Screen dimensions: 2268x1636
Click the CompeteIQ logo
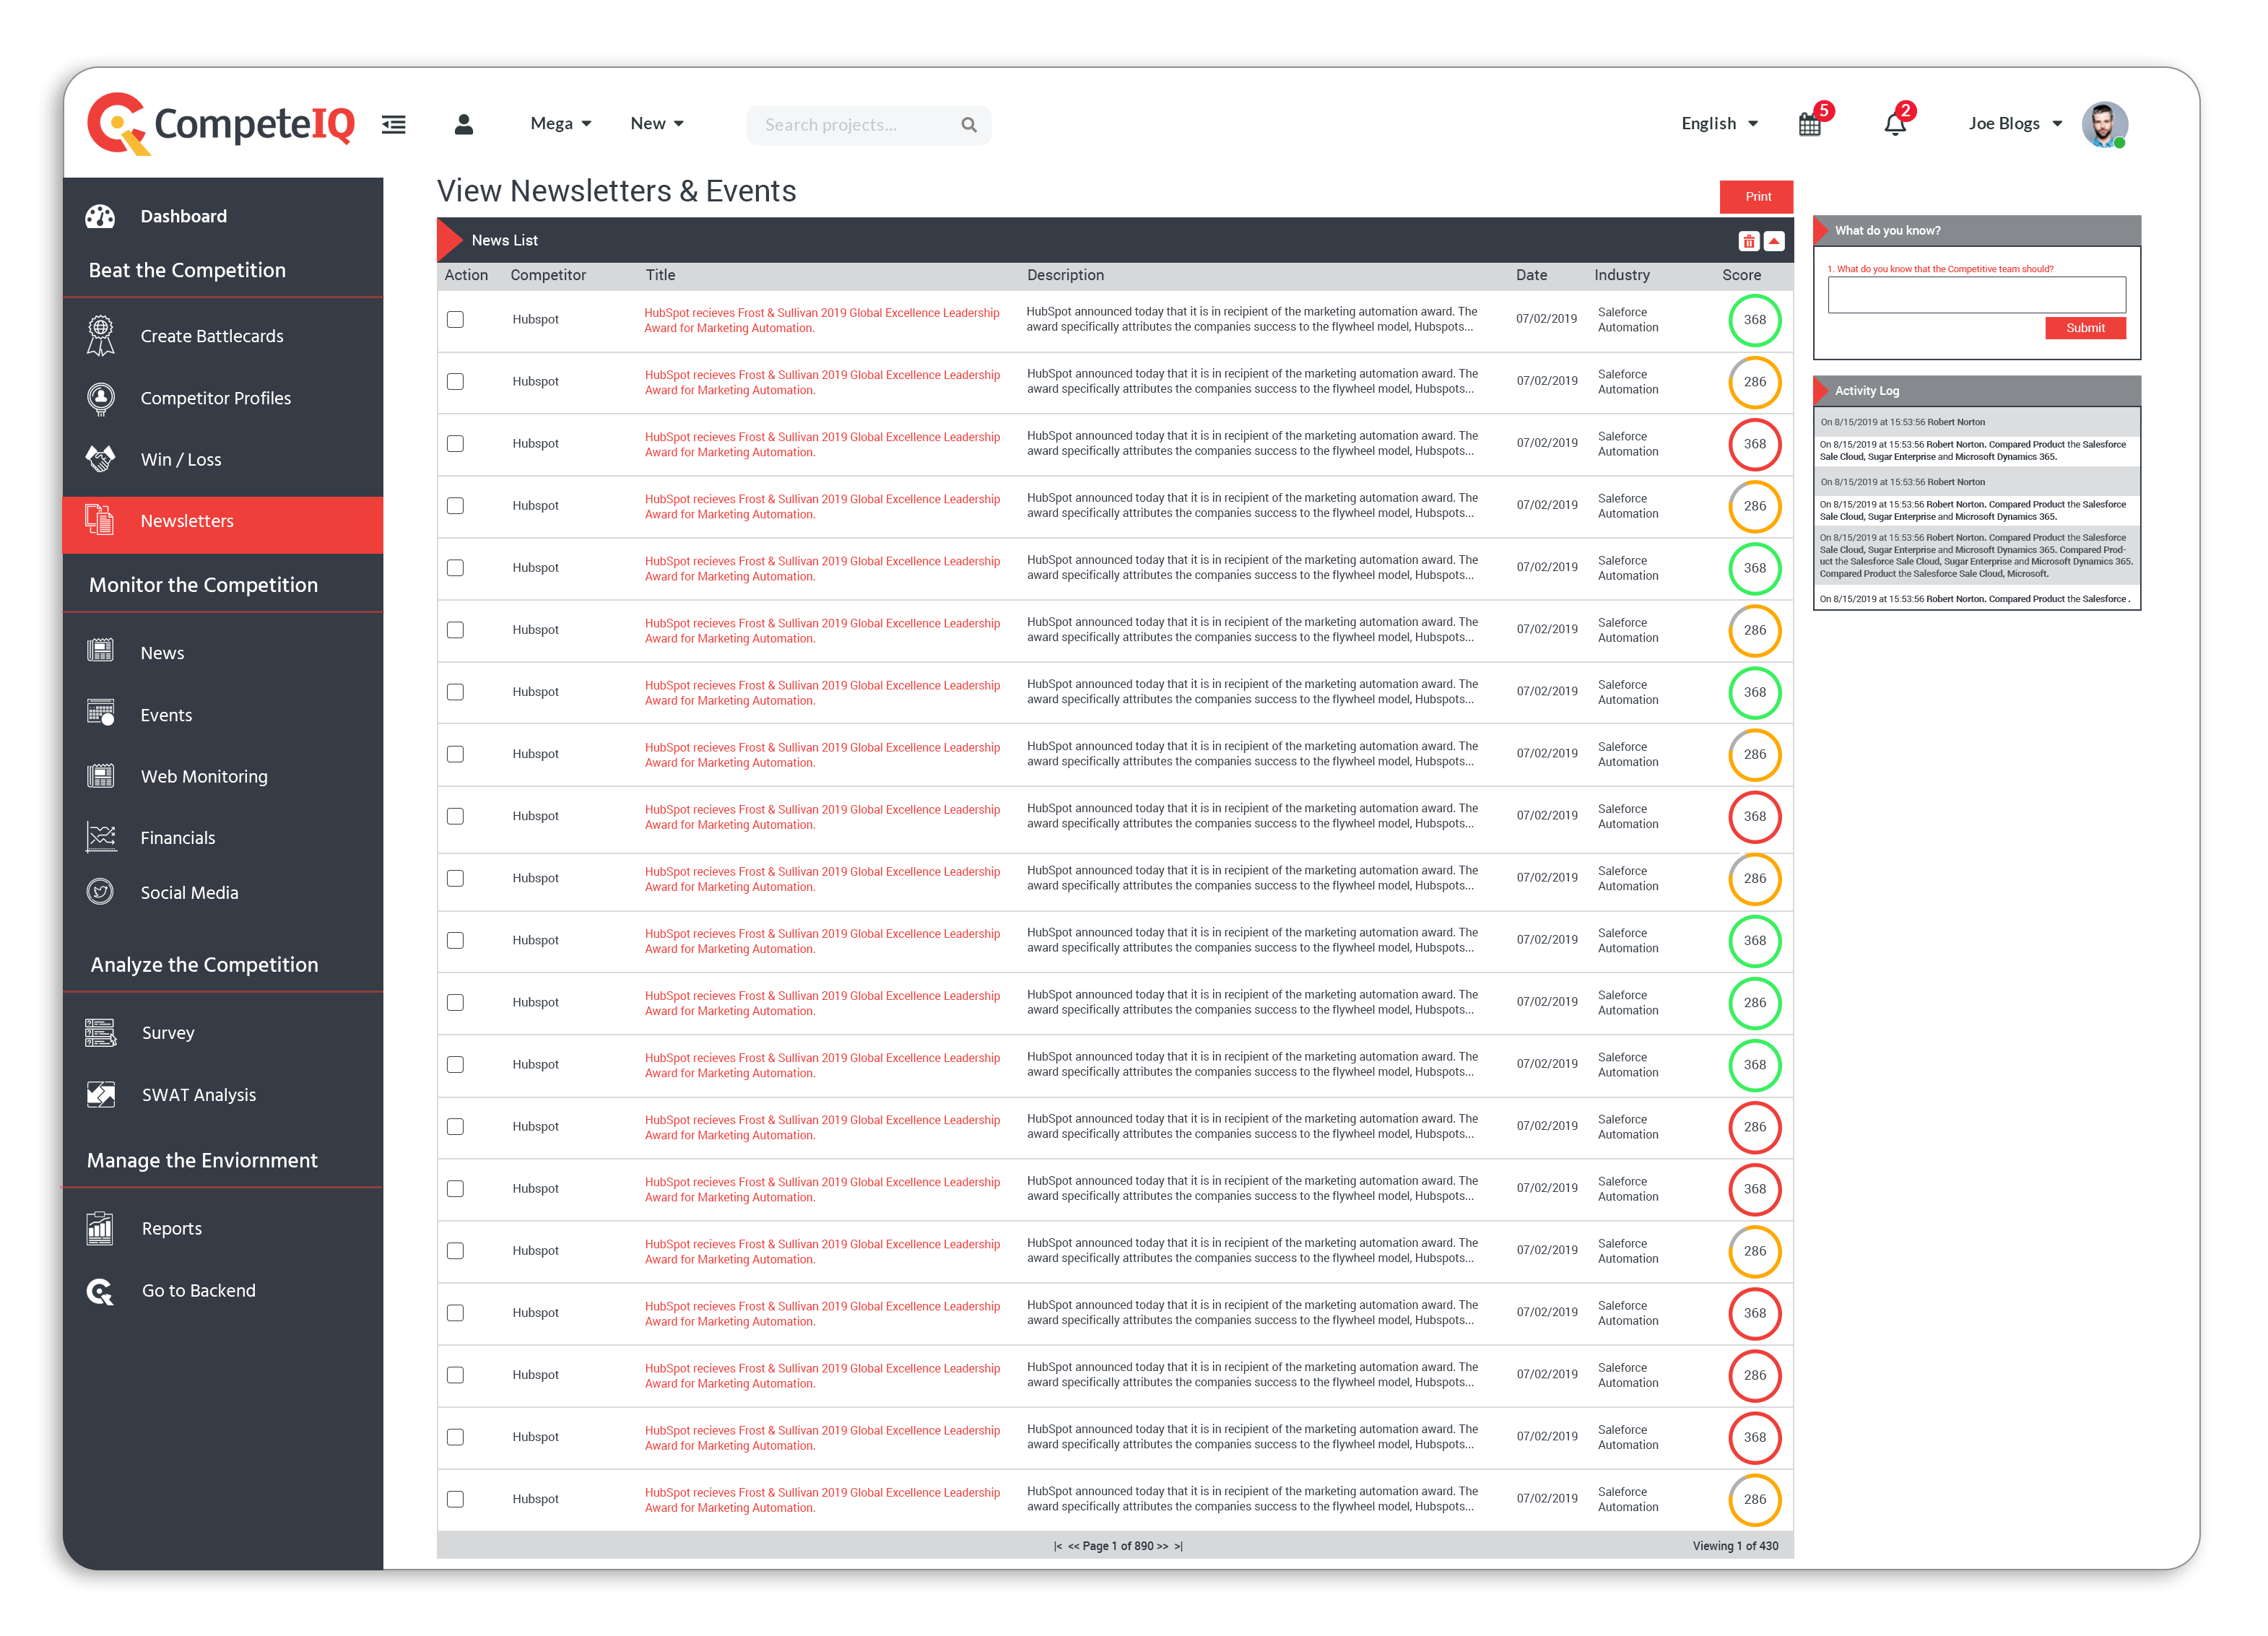tap(221, 124)
